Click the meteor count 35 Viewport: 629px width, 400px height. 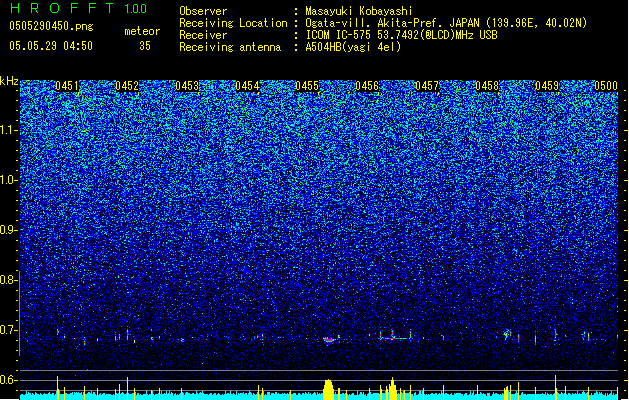point(145,46)
